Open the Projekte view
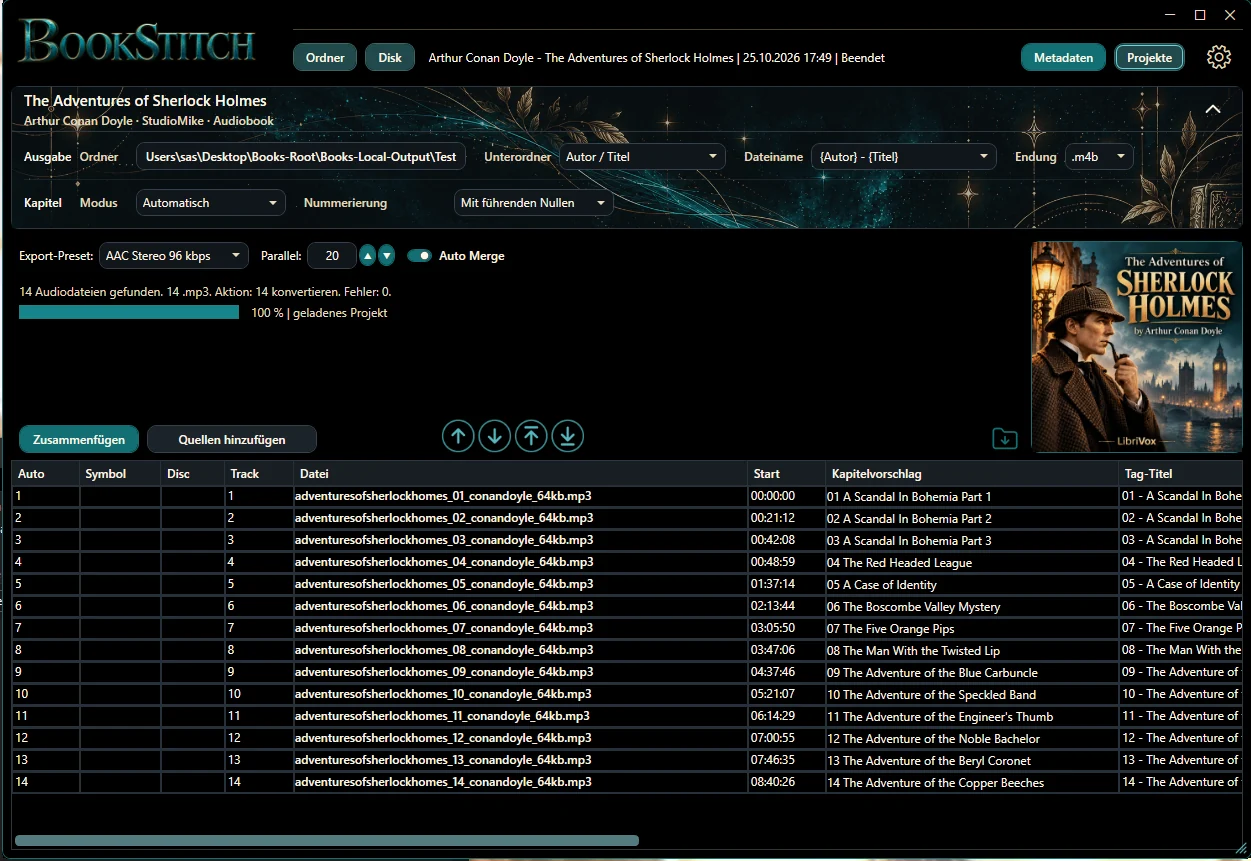The image size is (1251, 861). point(1149,57)
